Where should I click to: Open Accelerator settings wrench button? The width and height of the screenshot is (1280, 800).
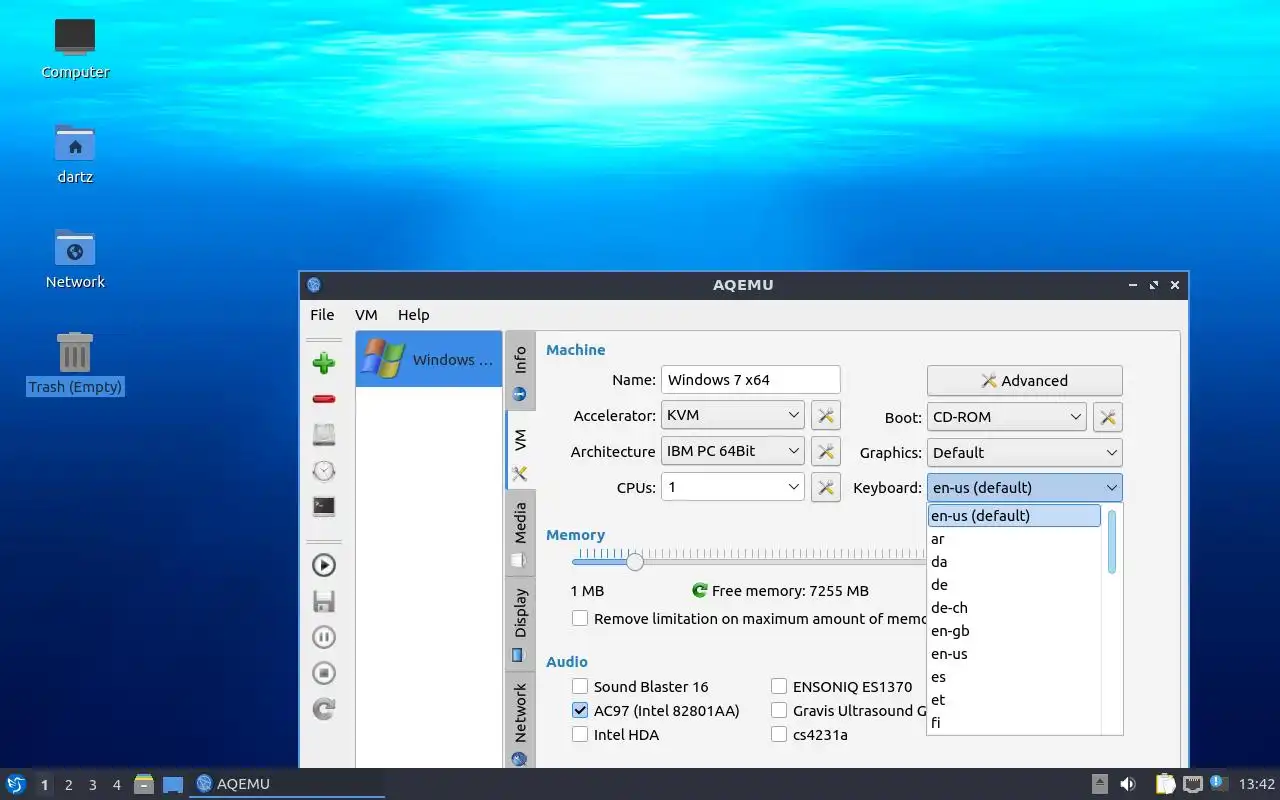click(x=825, y=416)
